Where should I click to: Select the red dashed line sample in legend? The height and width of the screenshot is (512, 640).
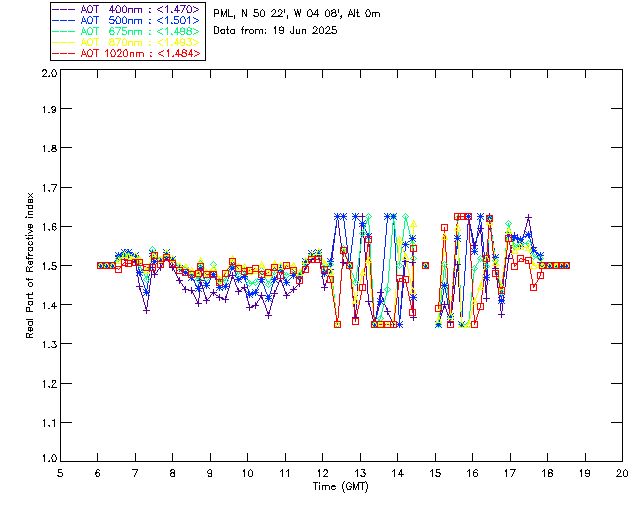pyautogui.click(x=64, y=53)
